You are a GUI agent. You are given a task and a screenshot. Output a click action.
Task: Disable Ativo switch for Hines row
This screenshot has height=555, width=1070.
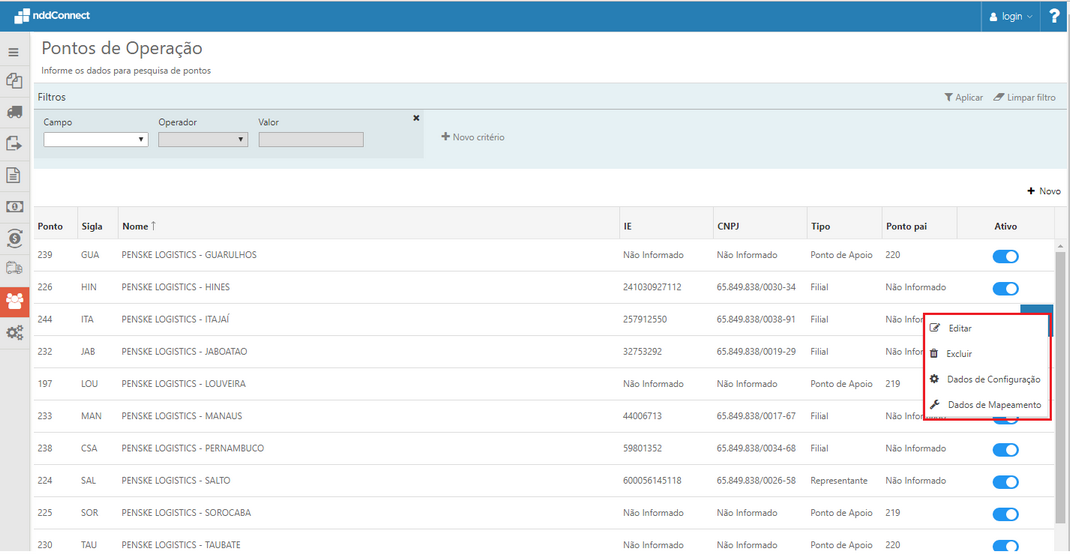[x=1005, y=289]
